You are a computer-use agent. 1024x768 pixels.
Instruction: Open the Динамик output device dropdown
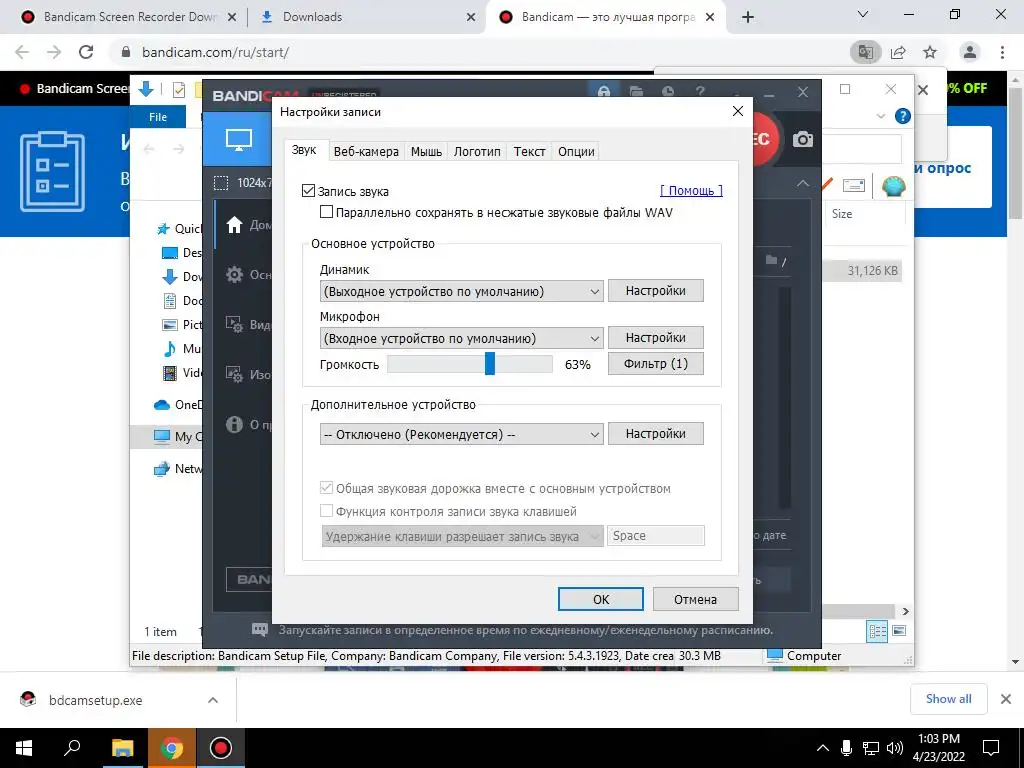461,291
